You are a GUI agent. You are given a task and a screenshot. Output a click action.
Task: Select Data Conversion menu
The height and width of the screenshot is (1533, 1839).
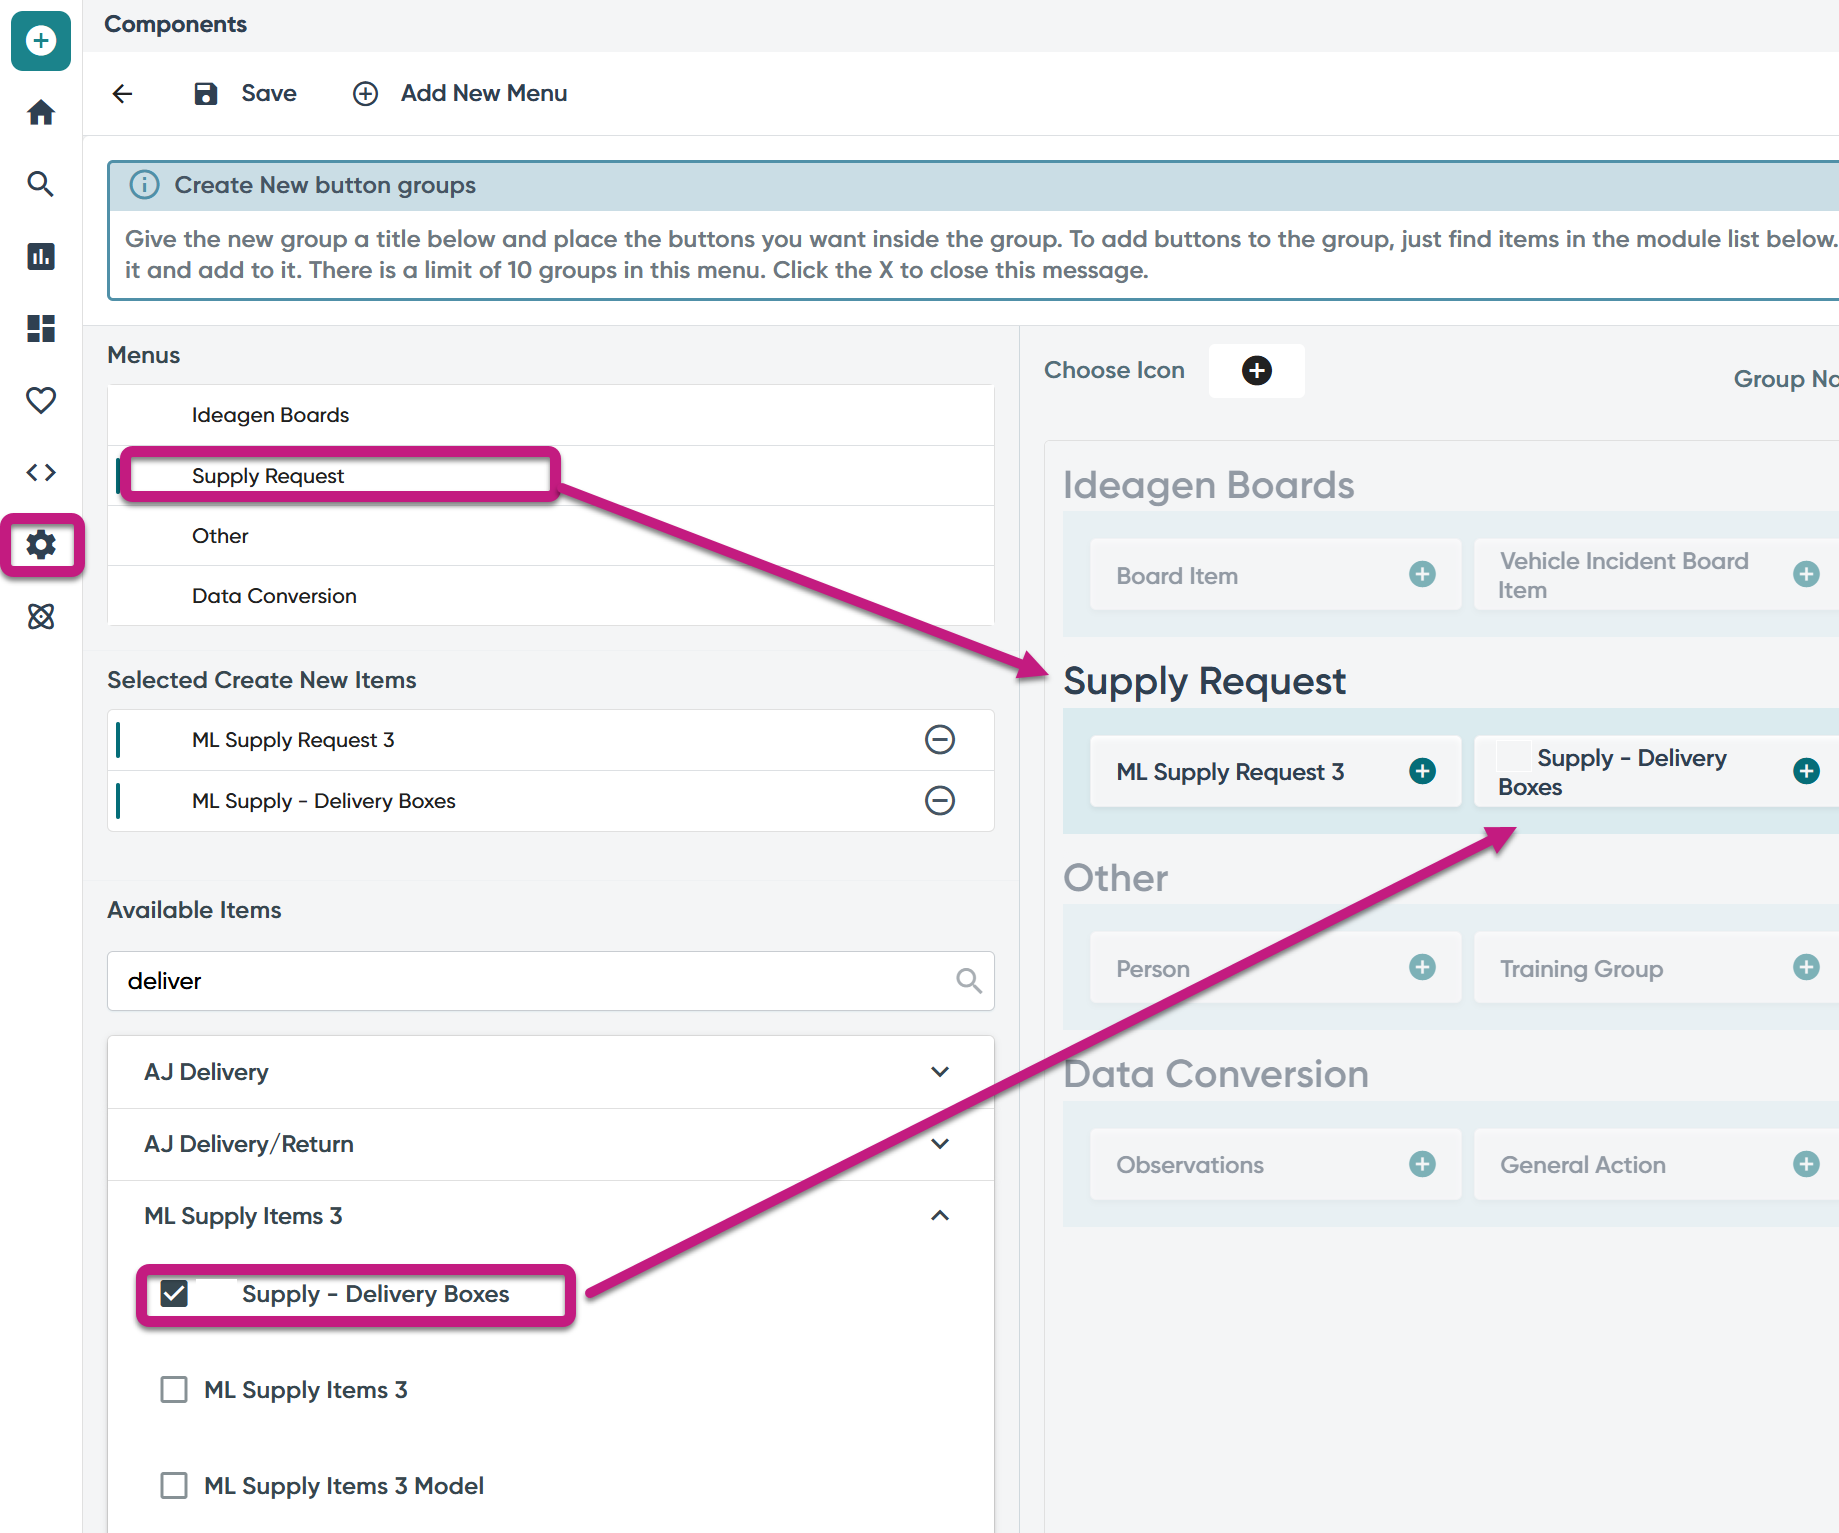[551, 596]
